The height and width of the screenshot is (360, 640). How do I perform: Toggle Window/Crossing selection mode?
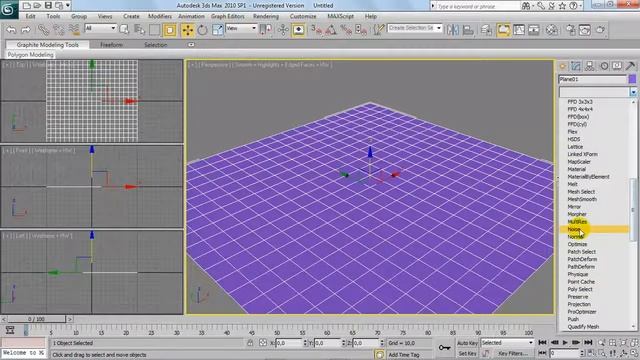tap(170, 30)
